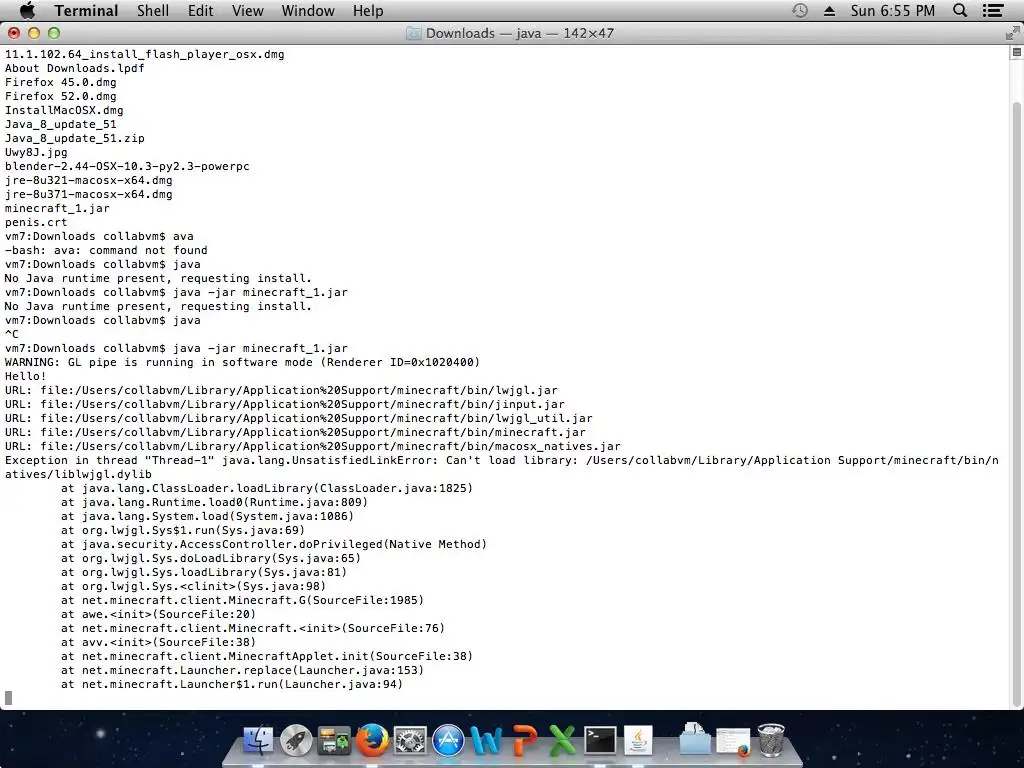Viewport: 1024px width, 768px height.
Task: Click the eject menu bar icon
Action: 829,11
